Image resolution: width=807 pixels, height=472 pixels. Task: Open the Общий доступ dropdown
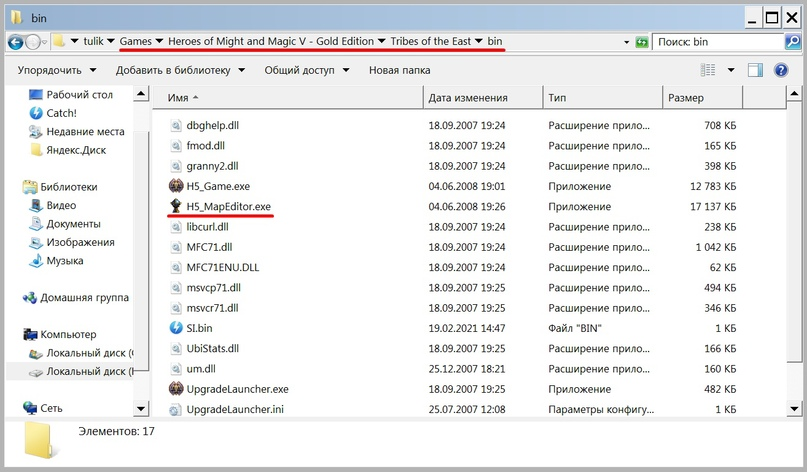click(x=307, y=70)
